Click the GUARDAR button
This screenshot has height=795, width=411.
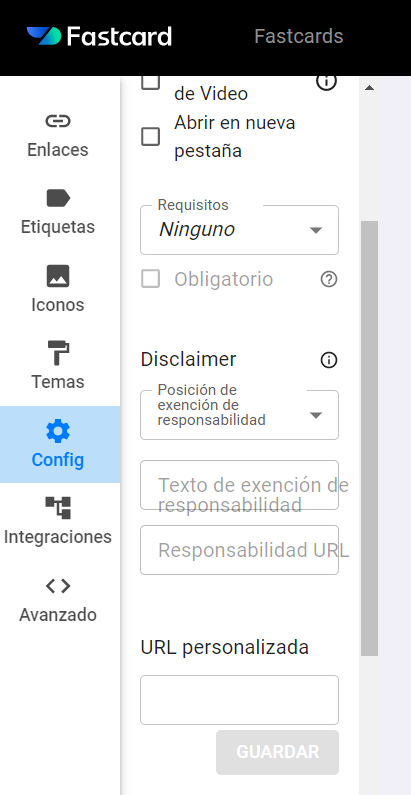pos(277,752)
